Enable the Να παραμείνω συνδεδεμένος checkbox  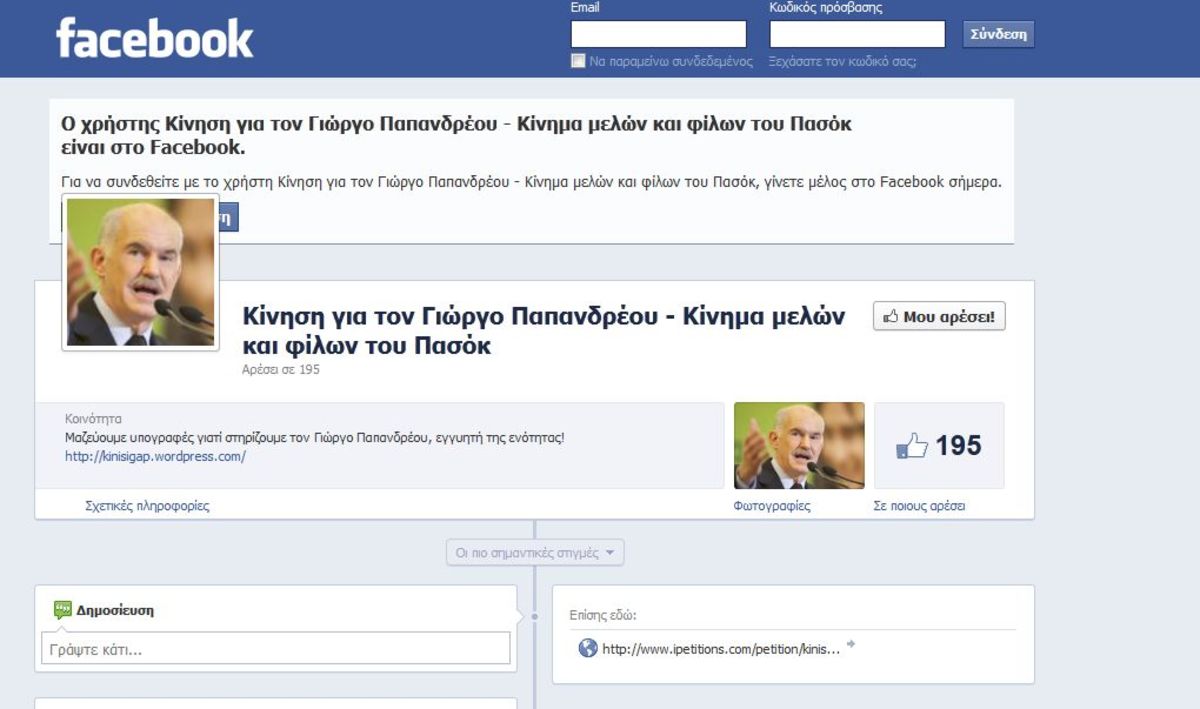(x=577, y=61)
